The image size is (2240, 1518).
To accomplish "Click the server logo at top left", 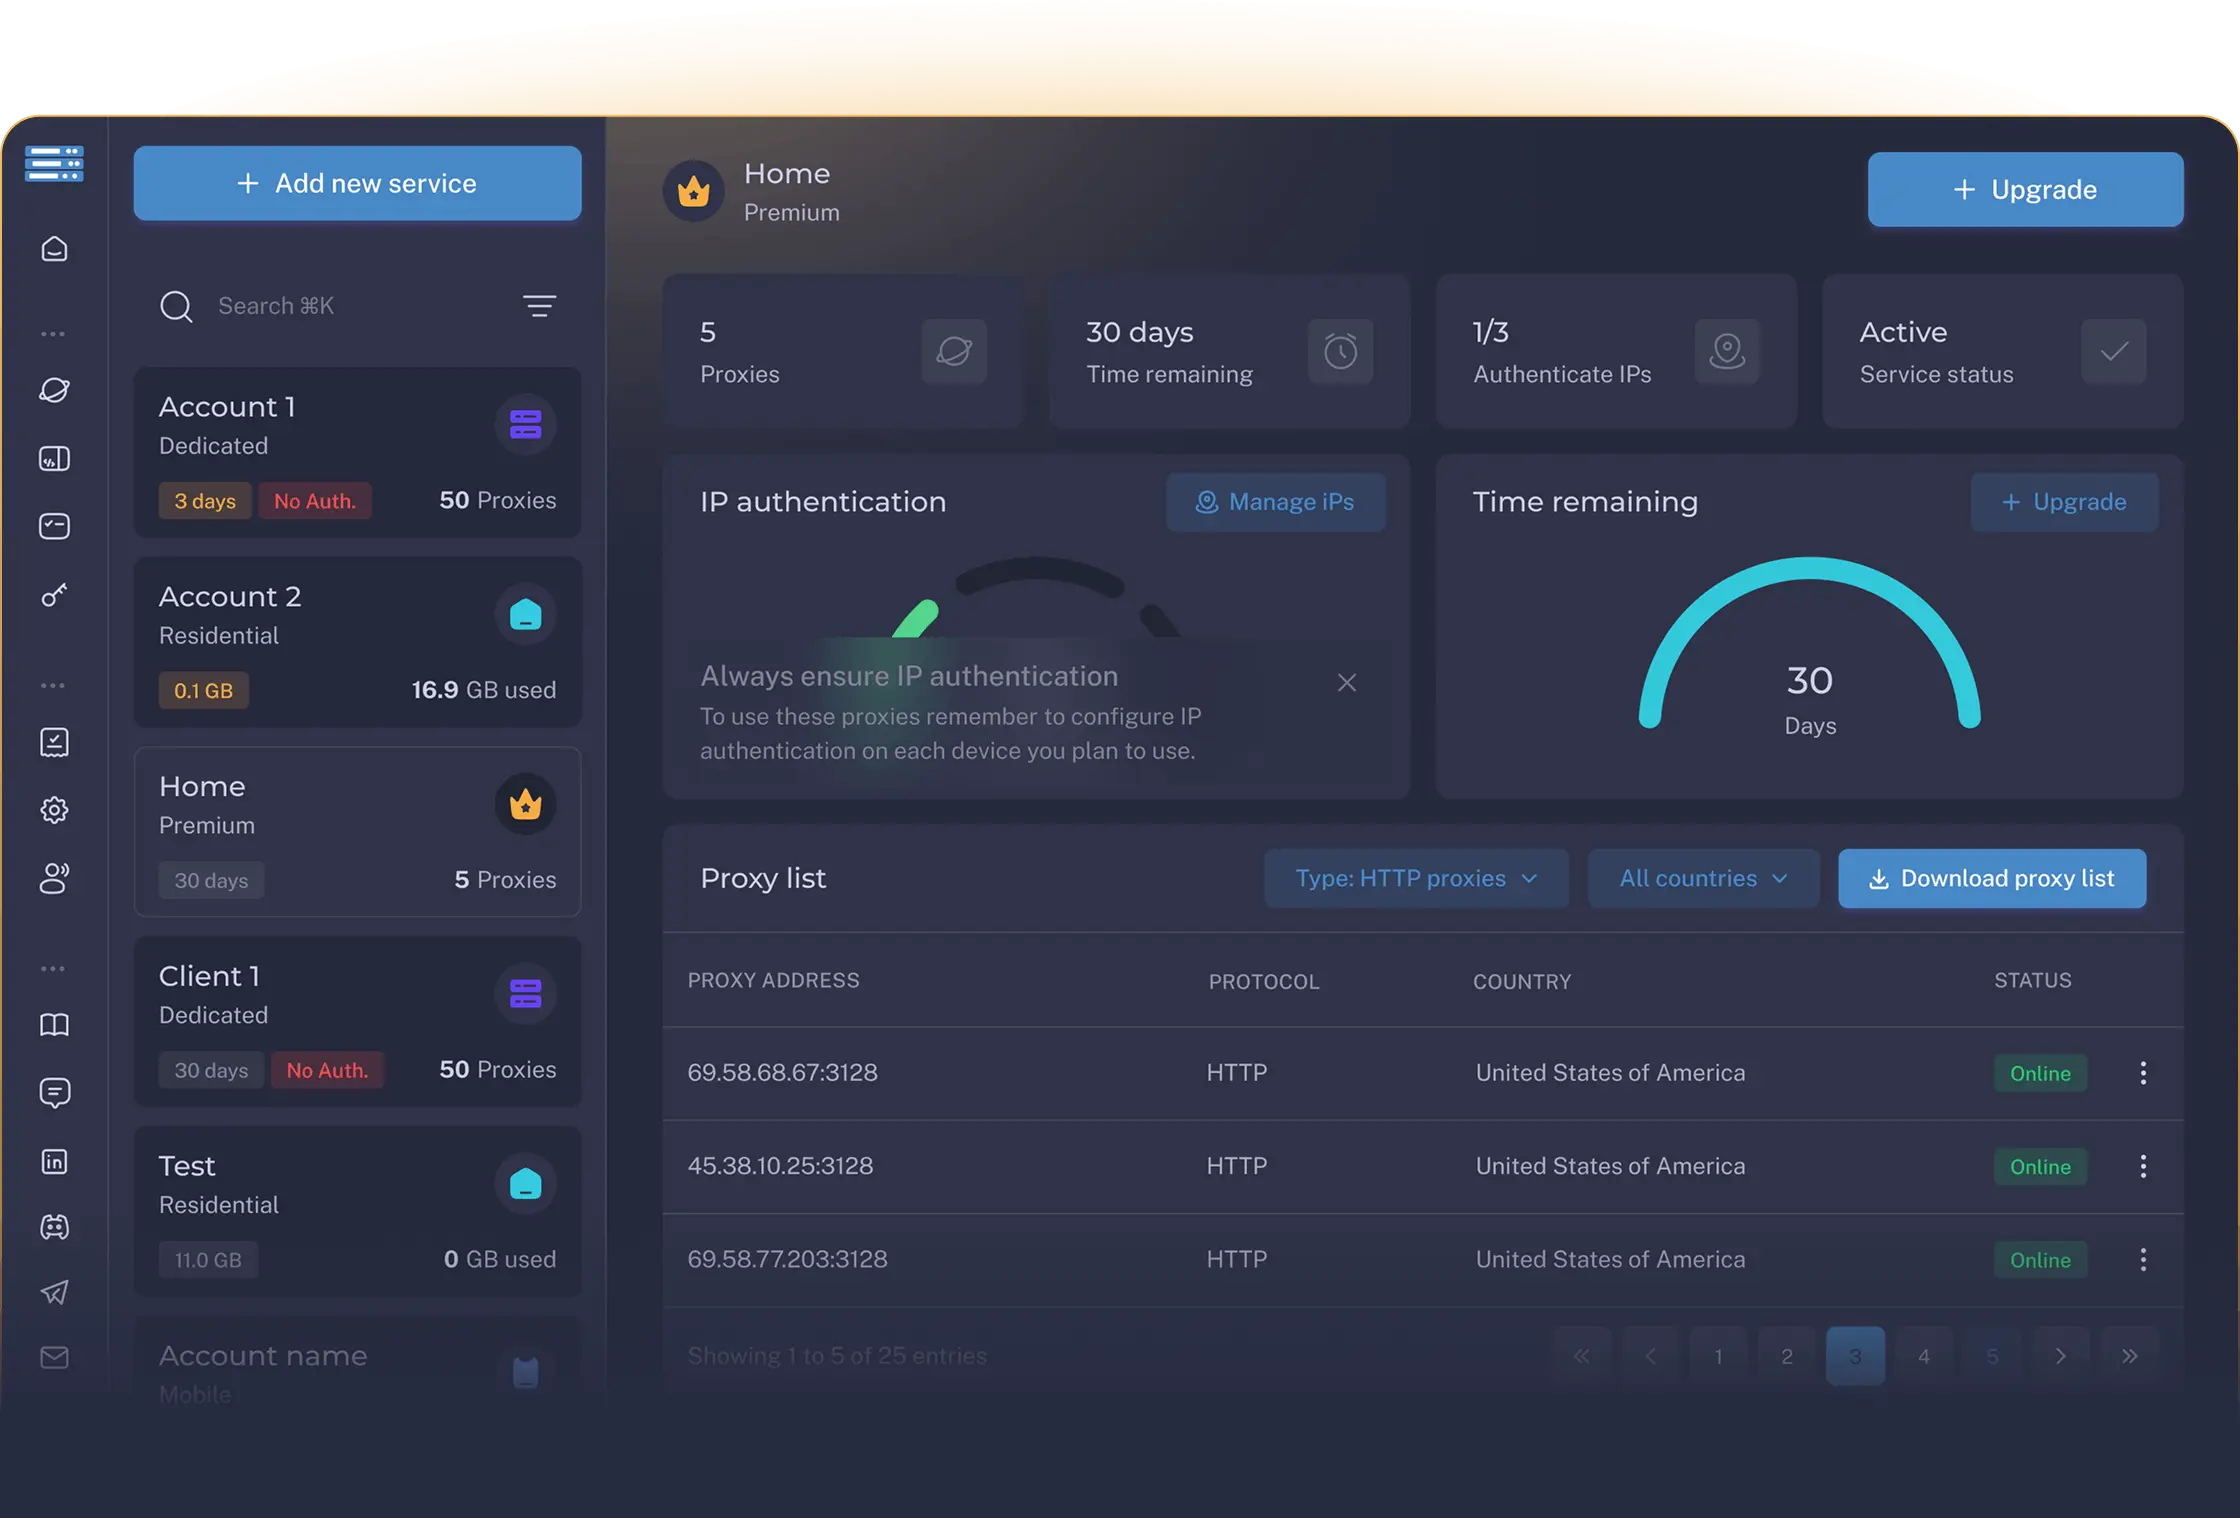I will click(x=54, y=163).
